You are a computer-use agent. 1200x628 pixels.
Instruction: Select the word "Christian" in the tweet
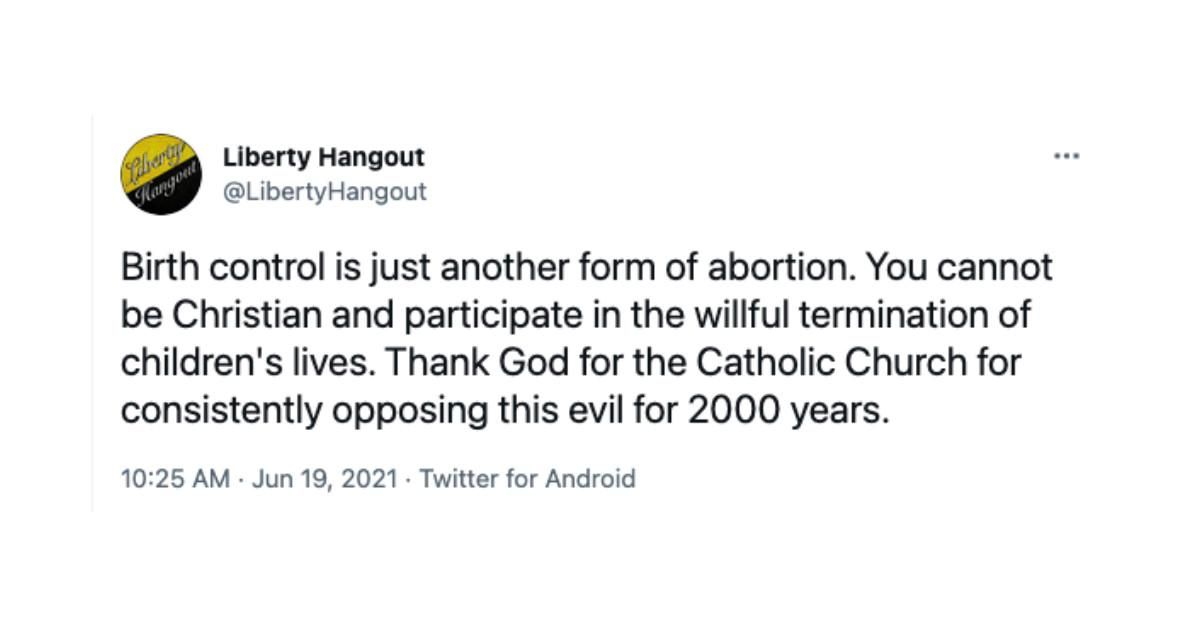241,316
